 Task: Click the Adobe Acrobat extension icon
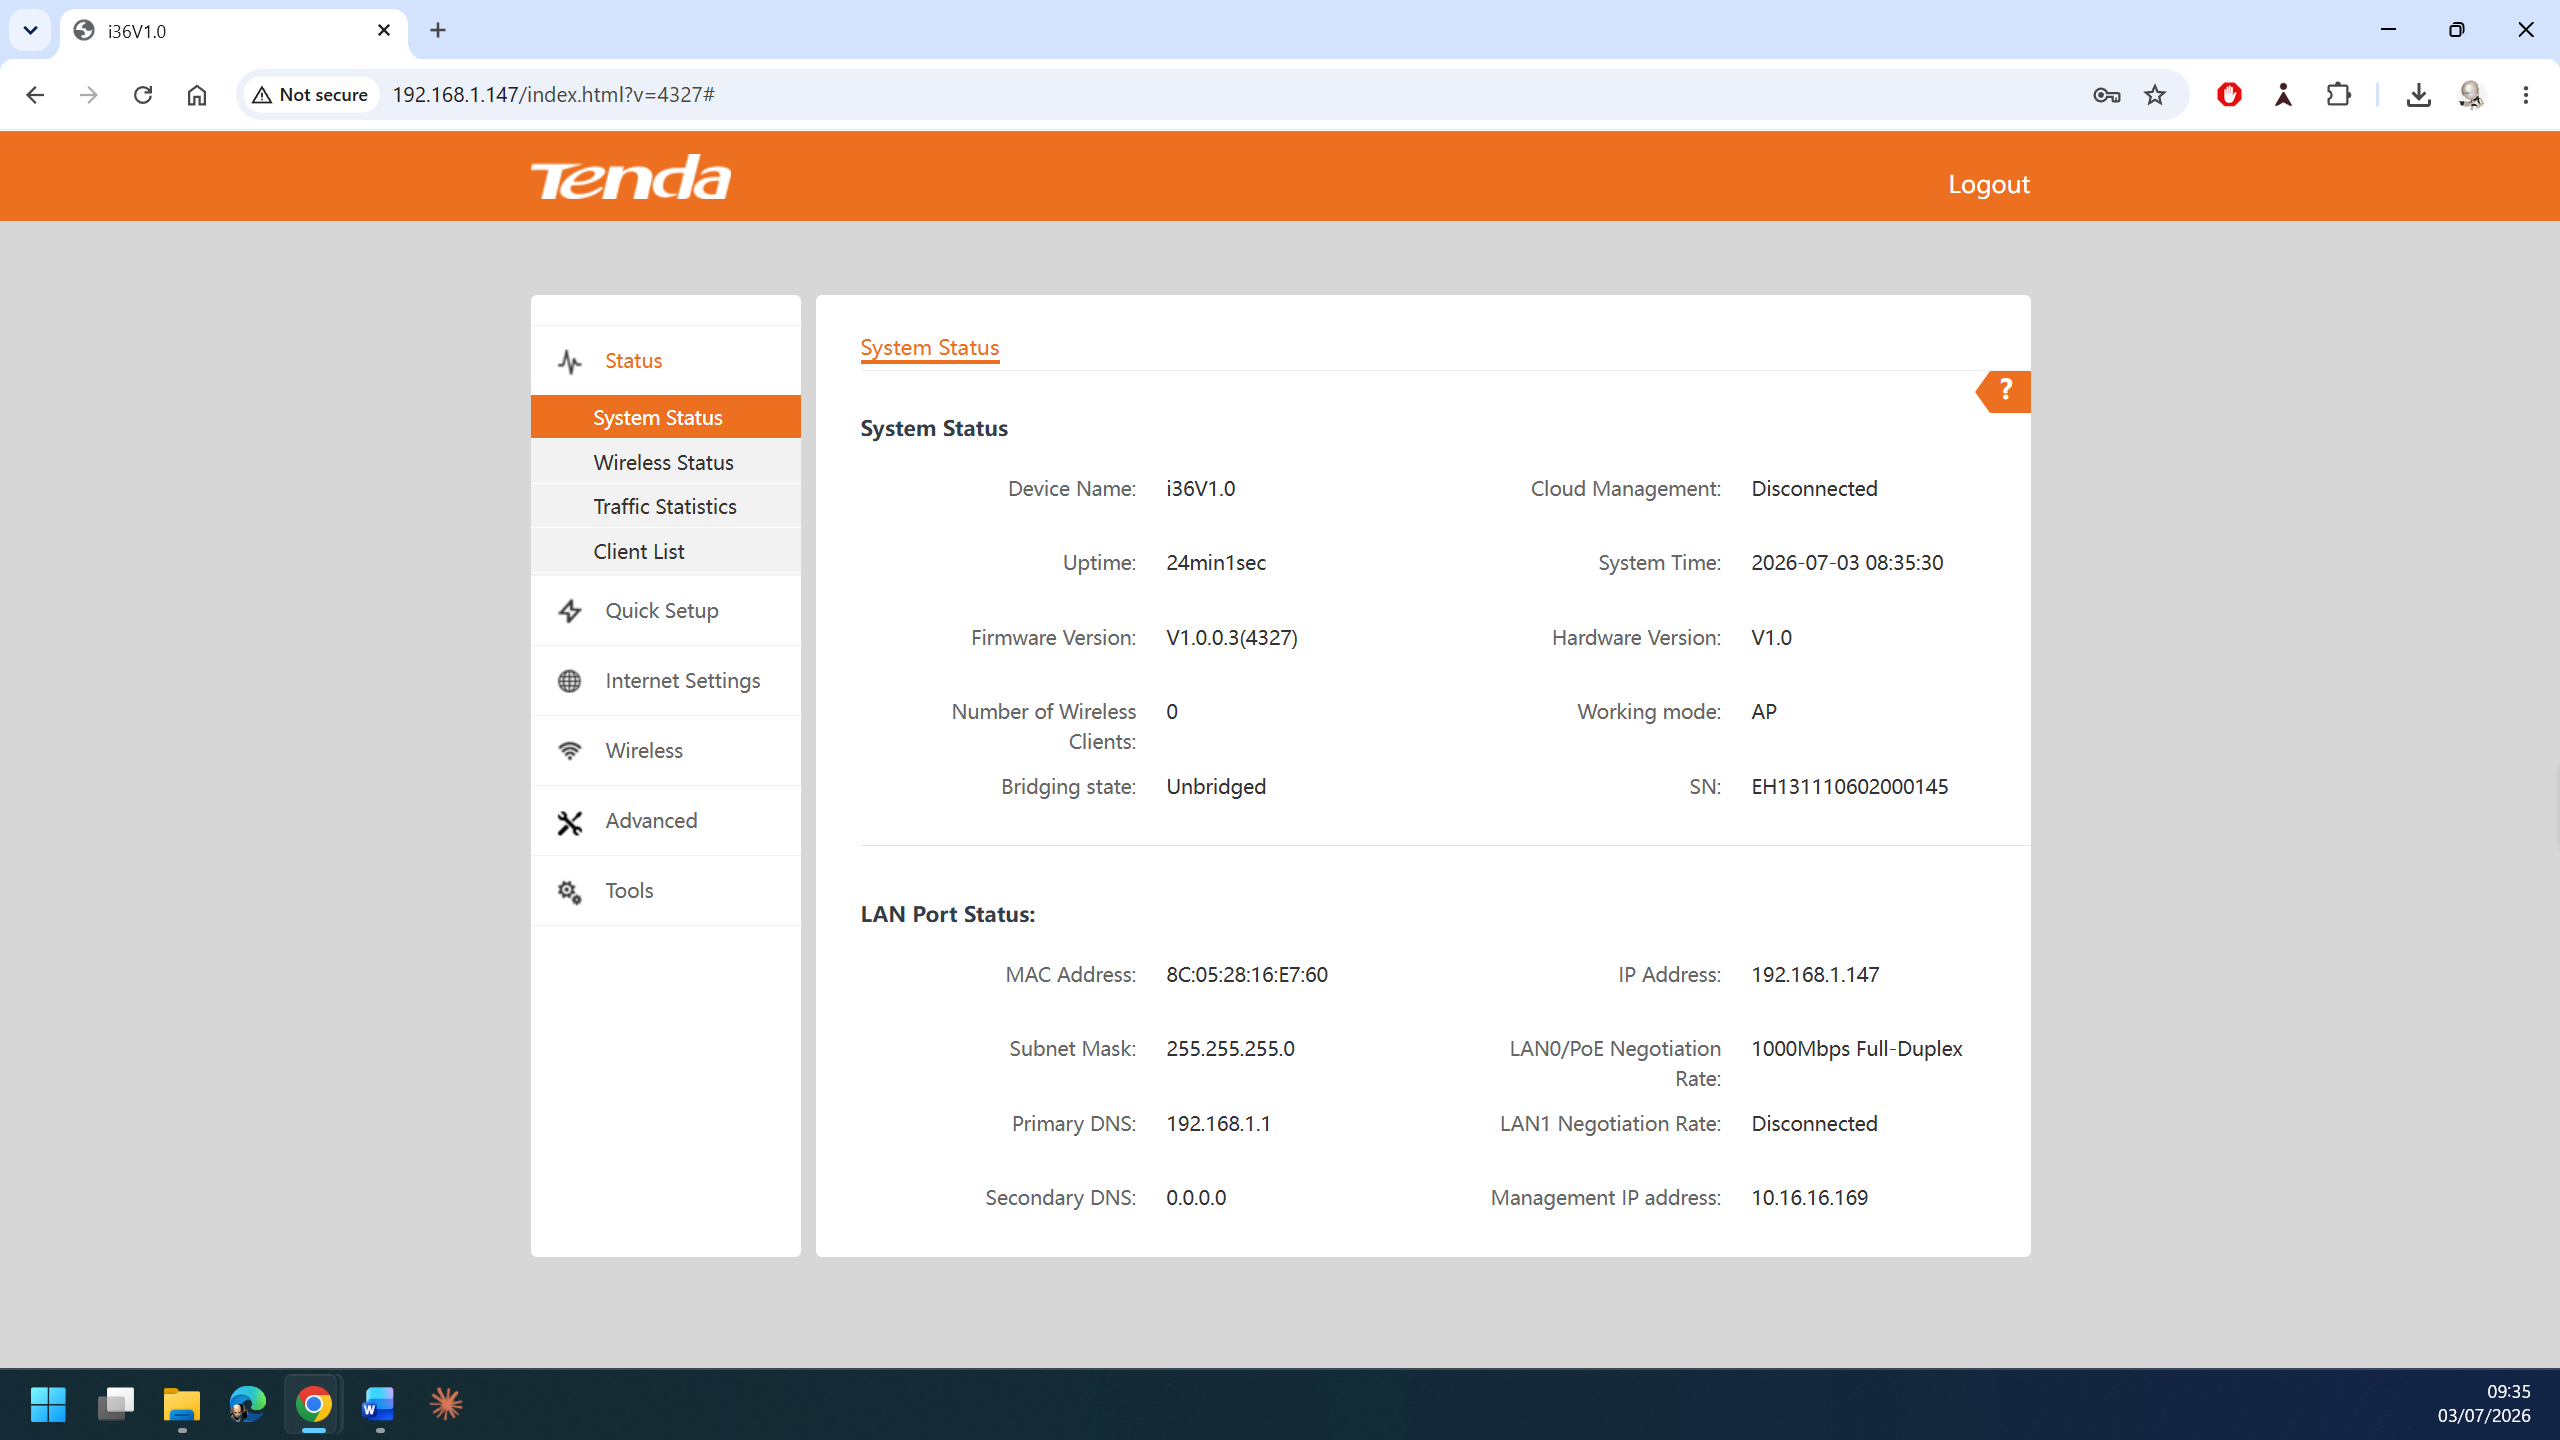pyautogui.click(x=2283, y=95)
